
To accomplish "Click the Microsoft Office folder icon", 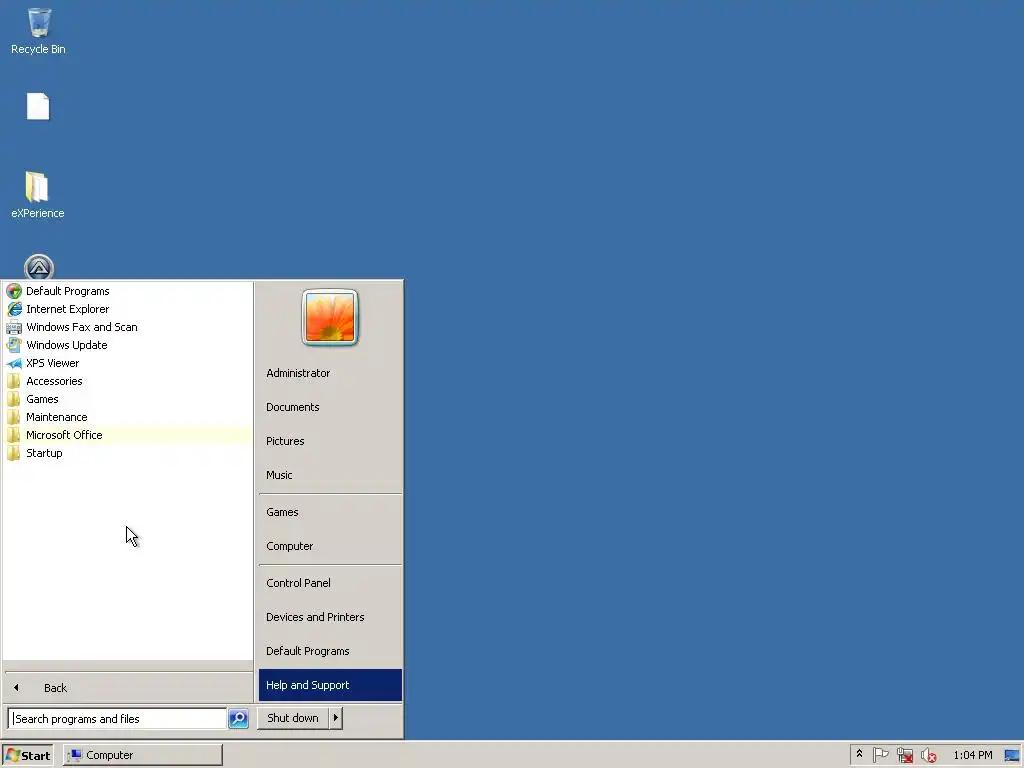I will pyautogui.click(x=14, y=435).
